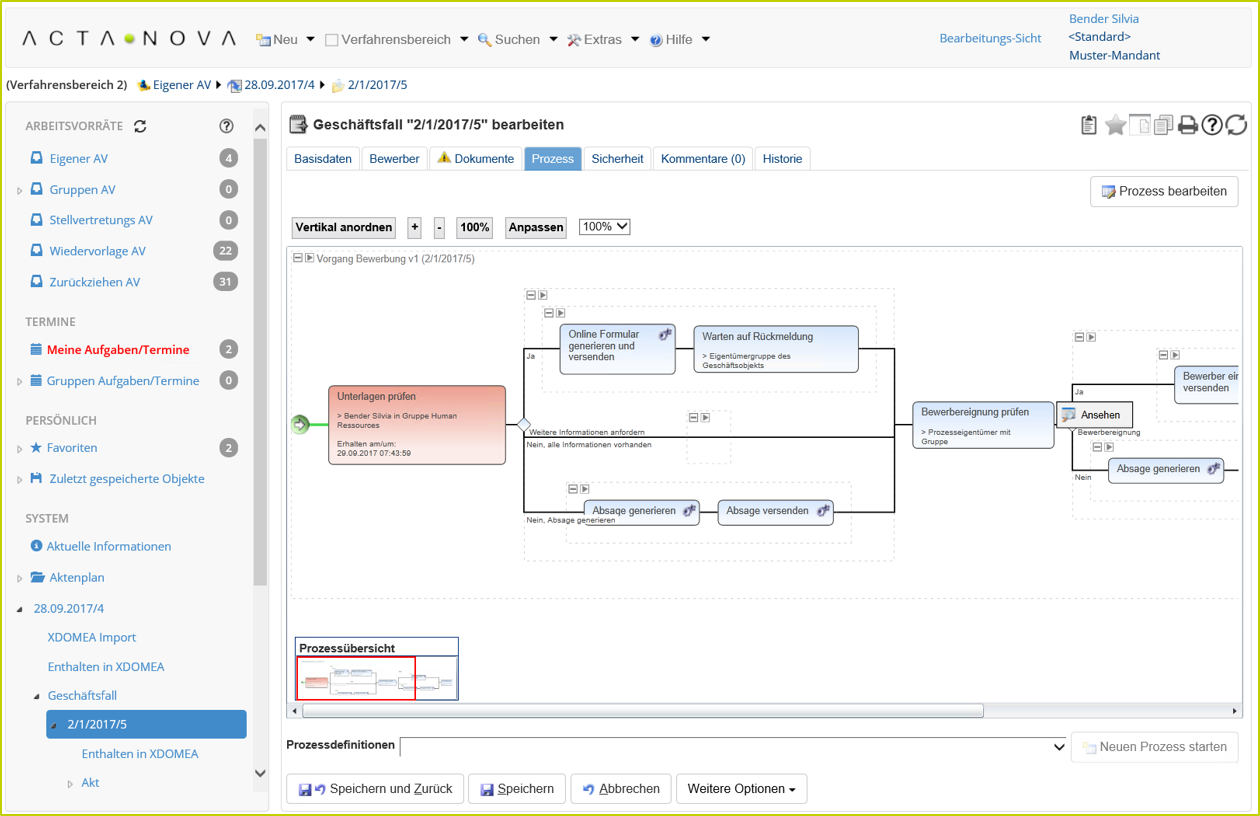Open the clipboard icon in the header
The width and height of the screenshot is (1260, 816).
[1088, 126]
